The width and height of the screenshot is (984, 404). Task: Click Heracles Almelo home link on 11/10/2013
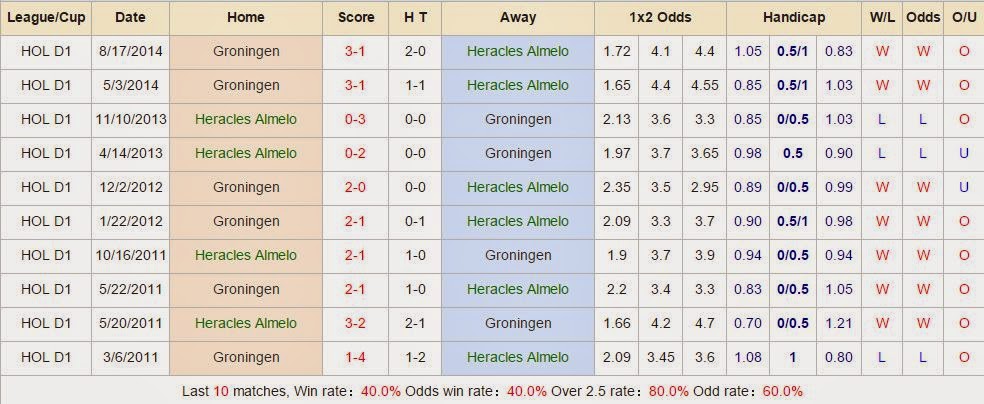tap(246, 119)
